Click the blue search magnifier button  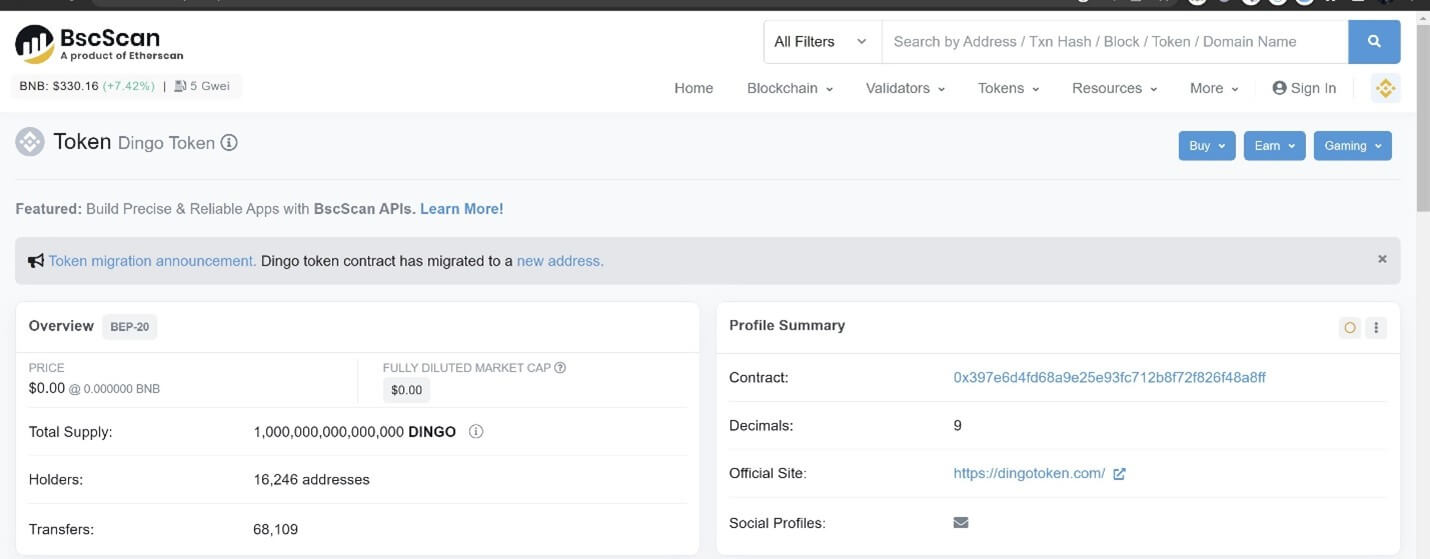(1374, 42)
